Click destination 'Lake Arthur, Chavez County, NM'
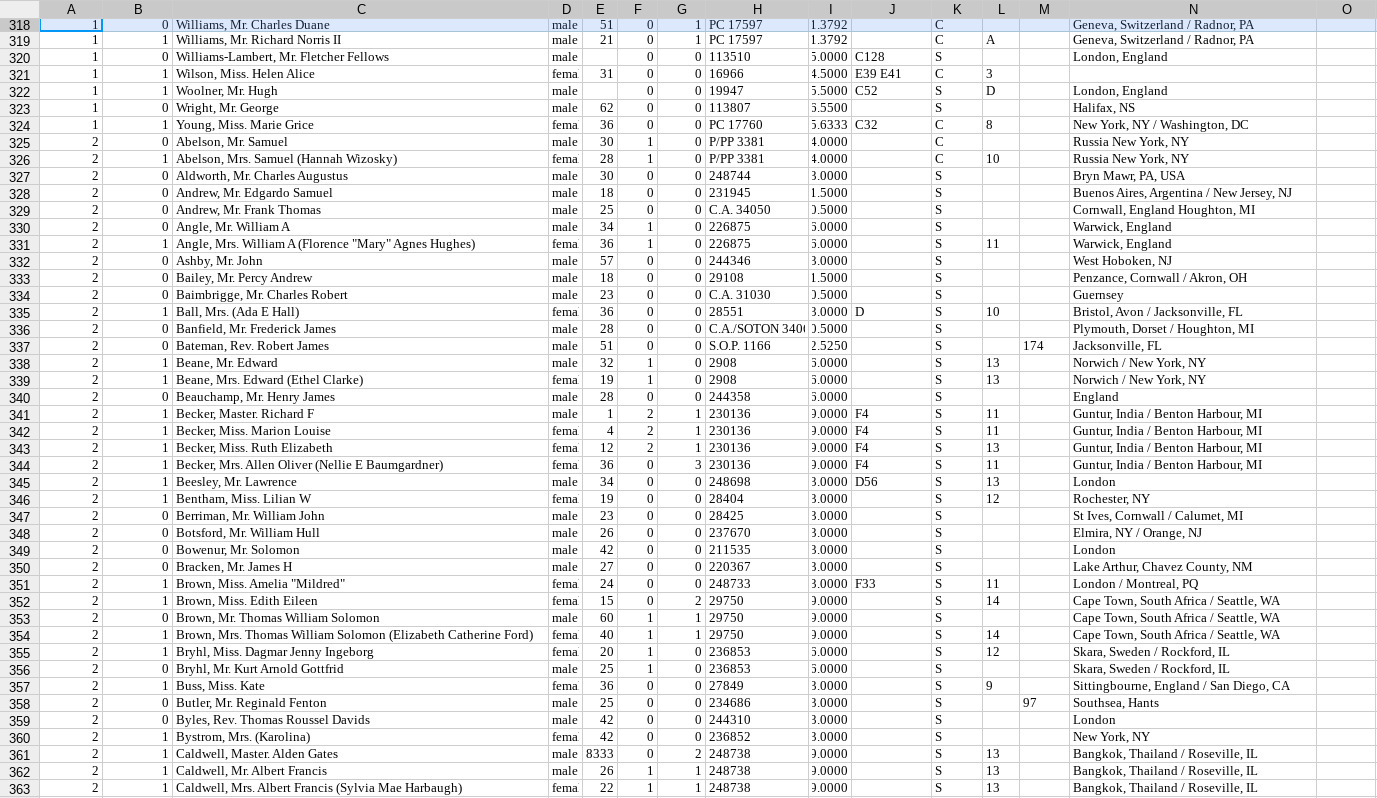The height and width of the screenshot is (798, 1377). coord(1193,567)
